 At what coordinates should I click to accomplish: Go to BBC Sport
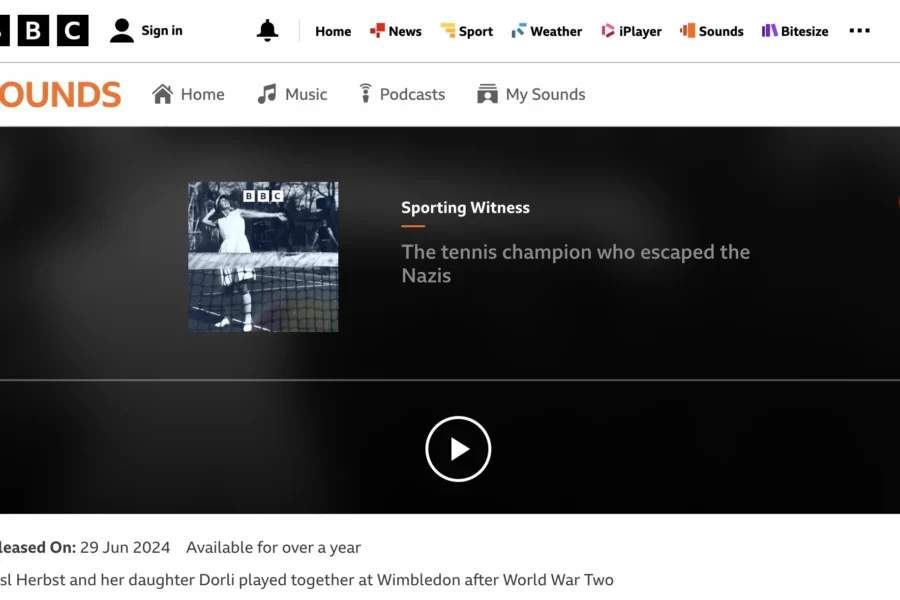(466, 31)
